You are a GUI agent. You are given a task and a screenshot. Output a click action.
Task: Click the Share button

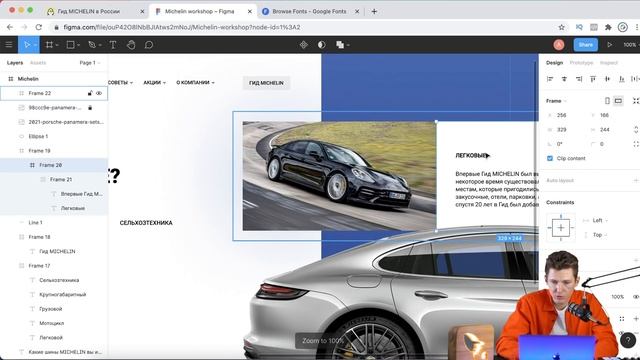point(585,45)
